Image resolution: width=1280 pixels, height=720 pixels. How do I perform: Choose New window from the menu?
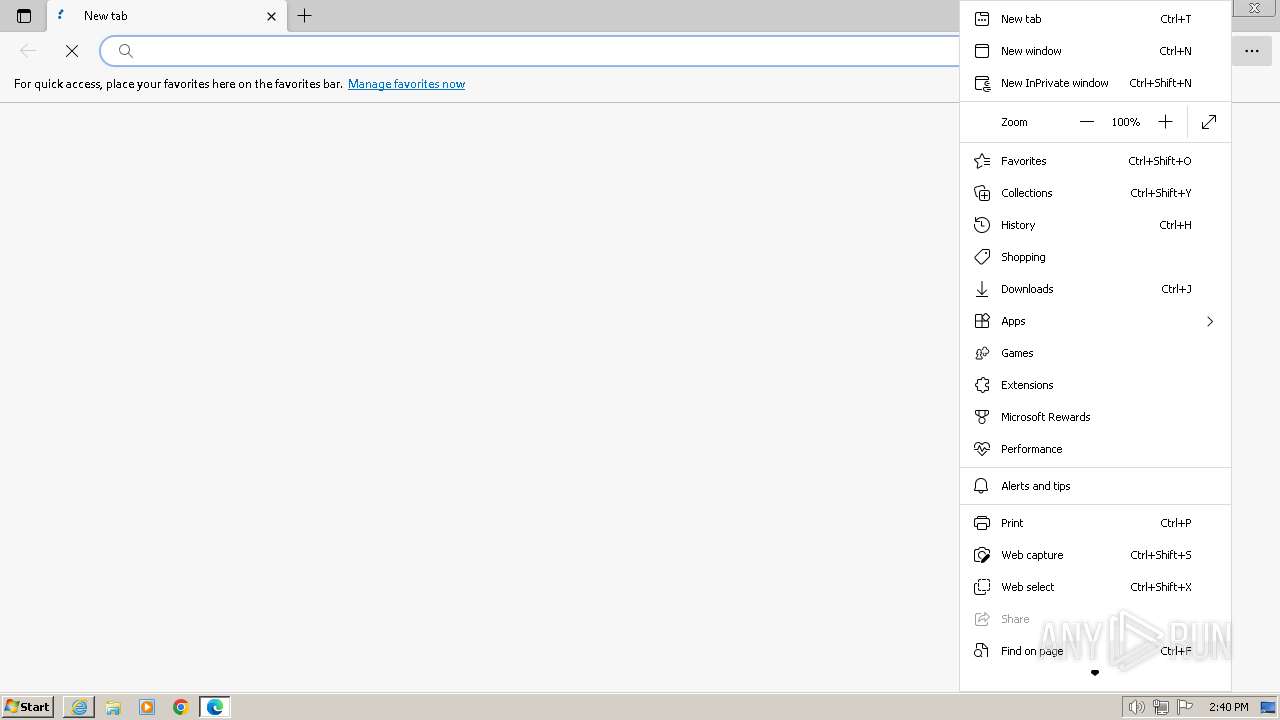coord(1095,51)
